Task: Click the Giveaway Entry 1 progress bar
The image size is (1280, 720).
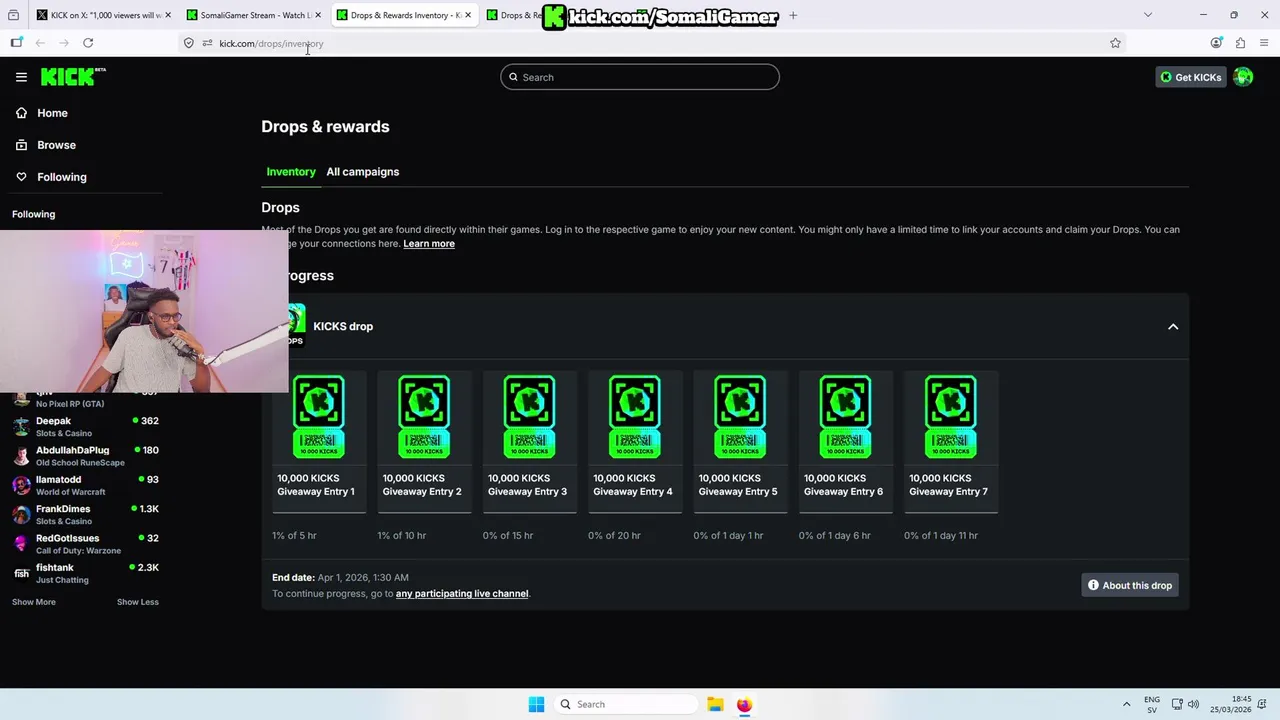Action: click(x=319, y=512)
